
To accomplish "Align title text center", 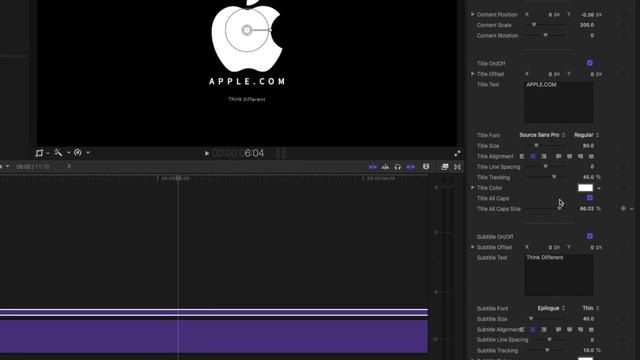I will [533, 156].
